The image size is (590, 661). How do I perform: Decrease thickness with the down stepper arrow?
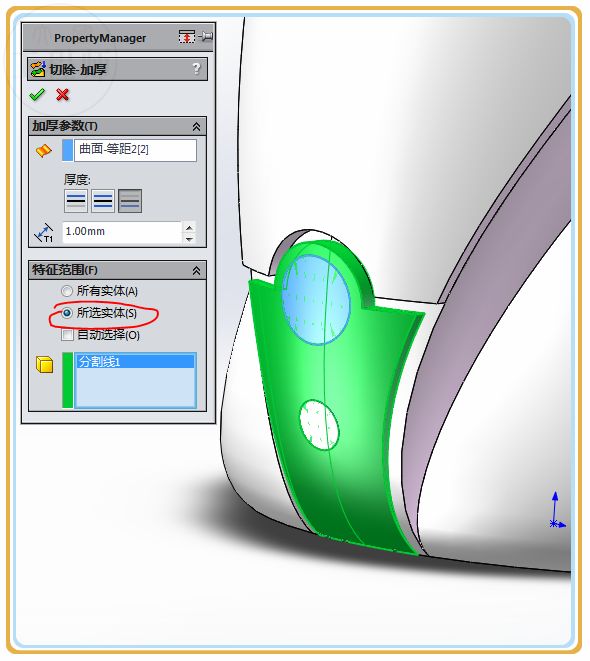coord(190,239)
